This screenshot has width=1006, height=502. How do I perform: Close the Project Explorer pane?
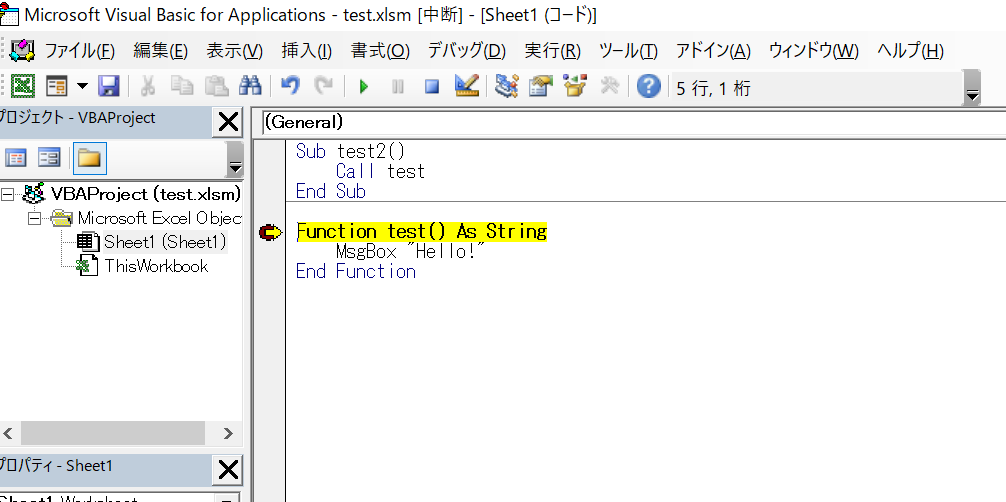coord(228,121)
